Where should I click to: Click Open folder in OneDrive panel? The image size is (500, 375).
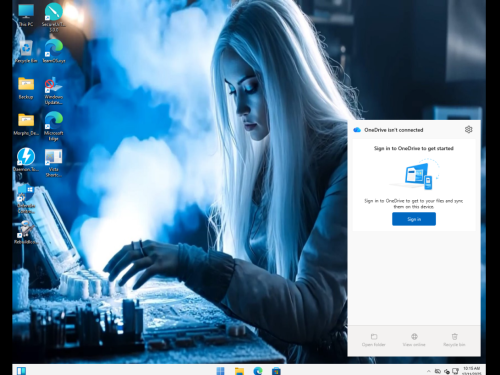pyautogui.click(x=374, y=340)
